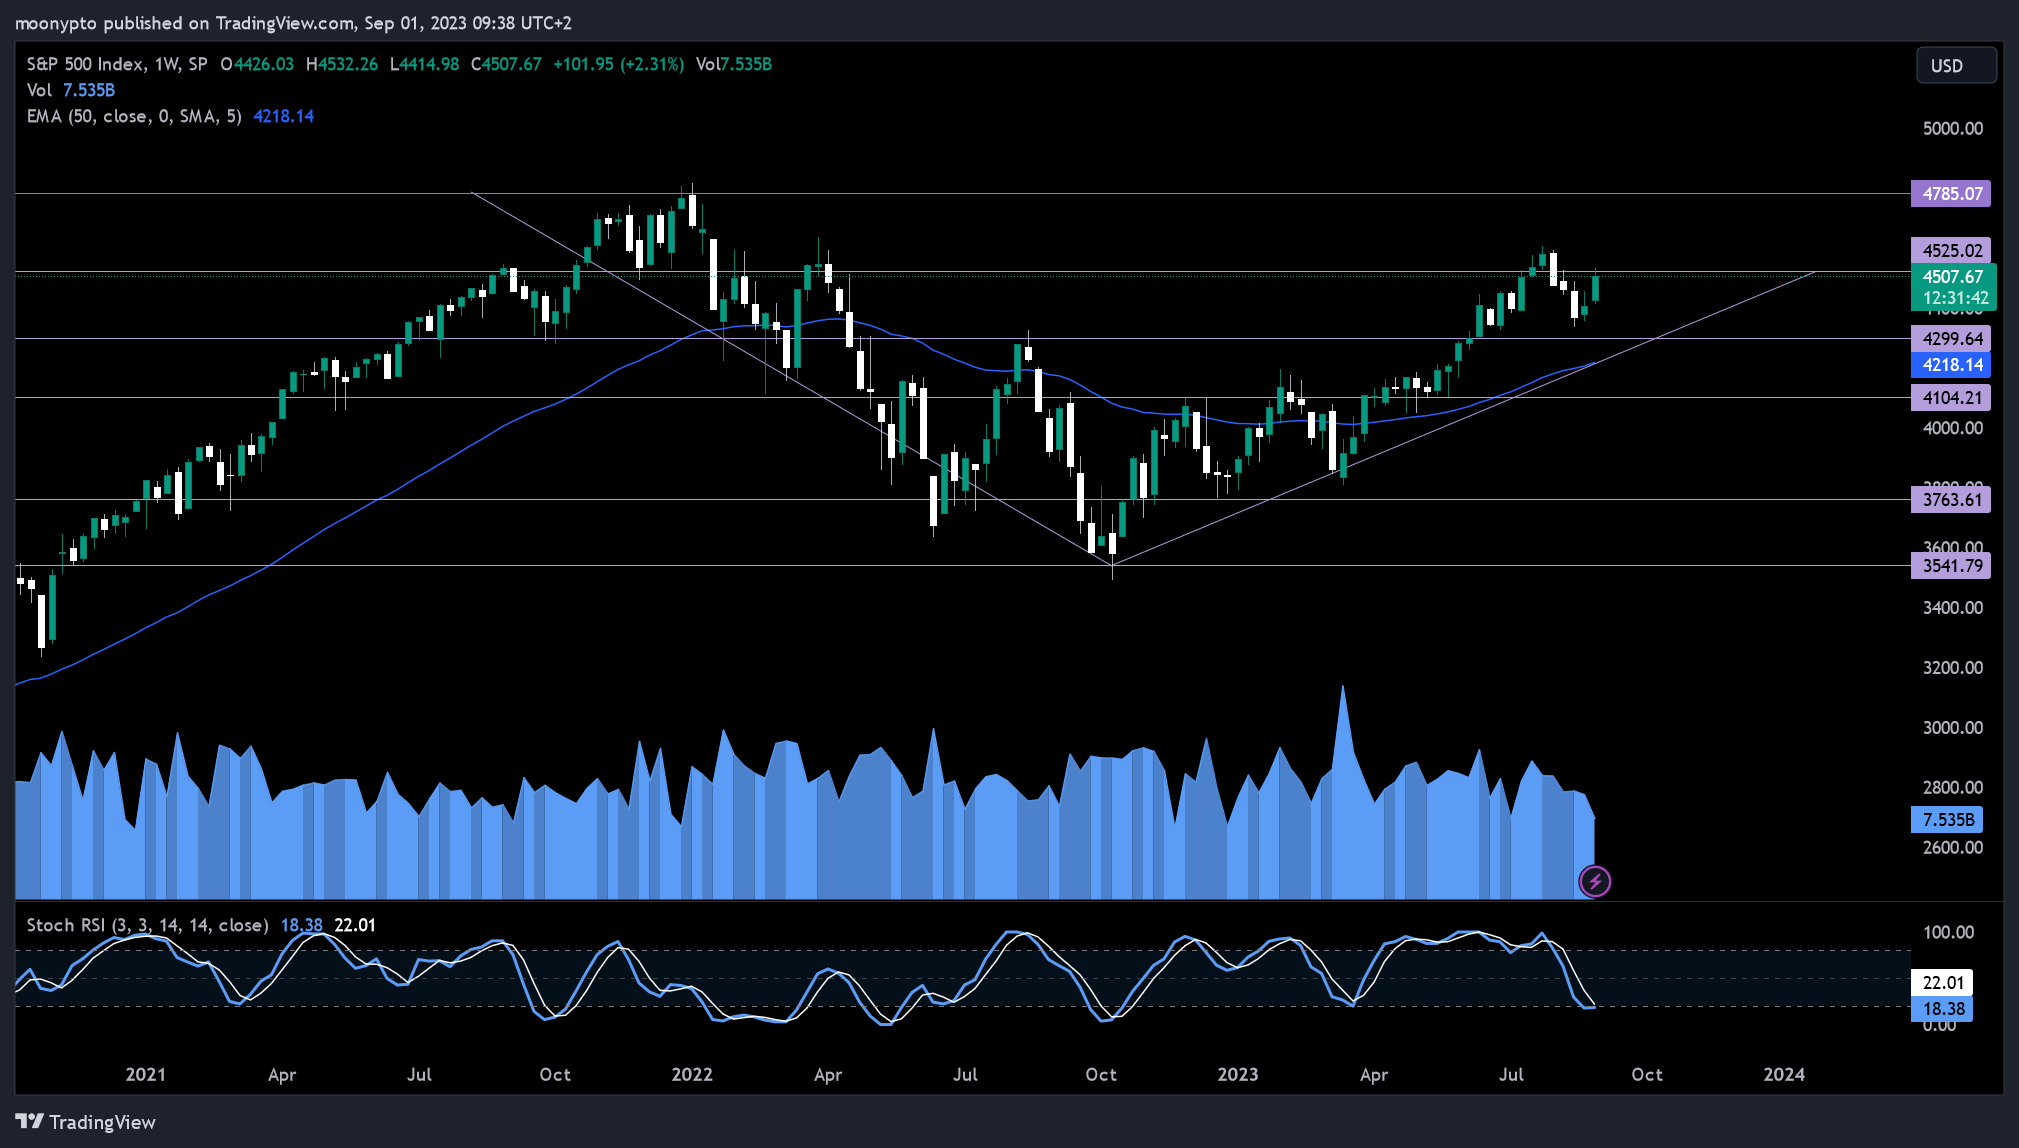Screen dimensions: 2019x1148
Task: Click the 2023 label on time axis
Action: 1237,1074
